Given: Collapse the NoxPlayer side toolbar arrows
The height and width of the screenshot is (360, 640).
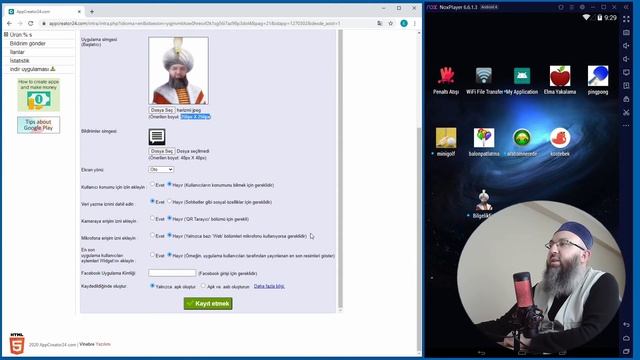Looking at the screenshot, I should pos(627,7).
